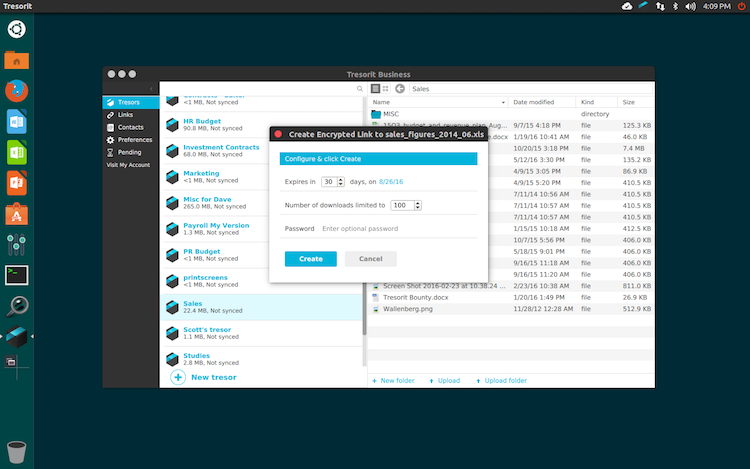
Task: Open Contacts in the sidebar
Action: coord(130,127)
